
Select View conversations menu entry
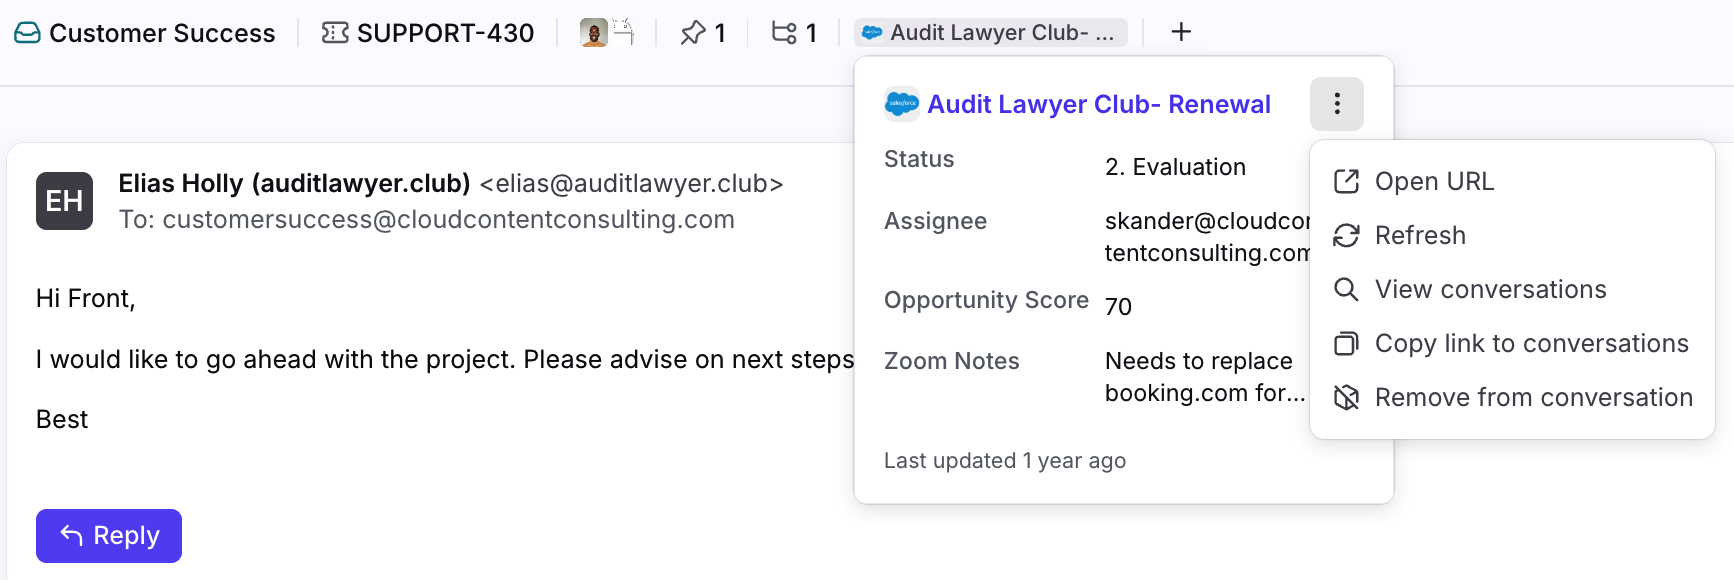coord(1489,289)
